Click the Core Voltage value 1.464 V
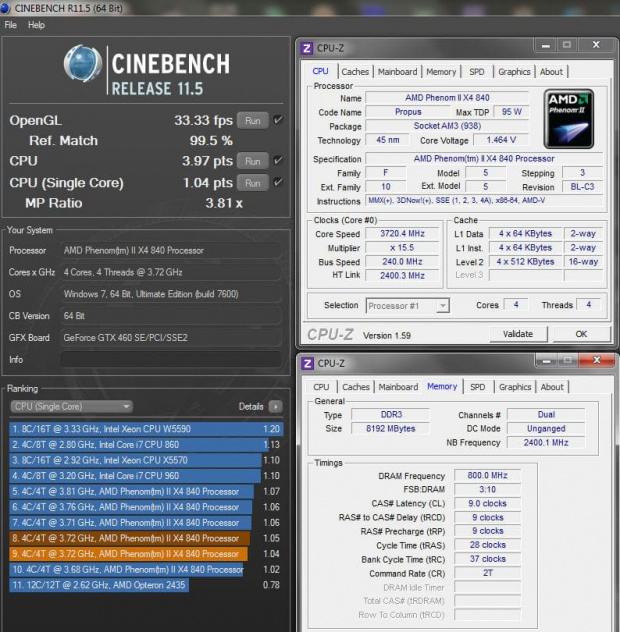This screenshot has height=632, width=620. [501, 140]
